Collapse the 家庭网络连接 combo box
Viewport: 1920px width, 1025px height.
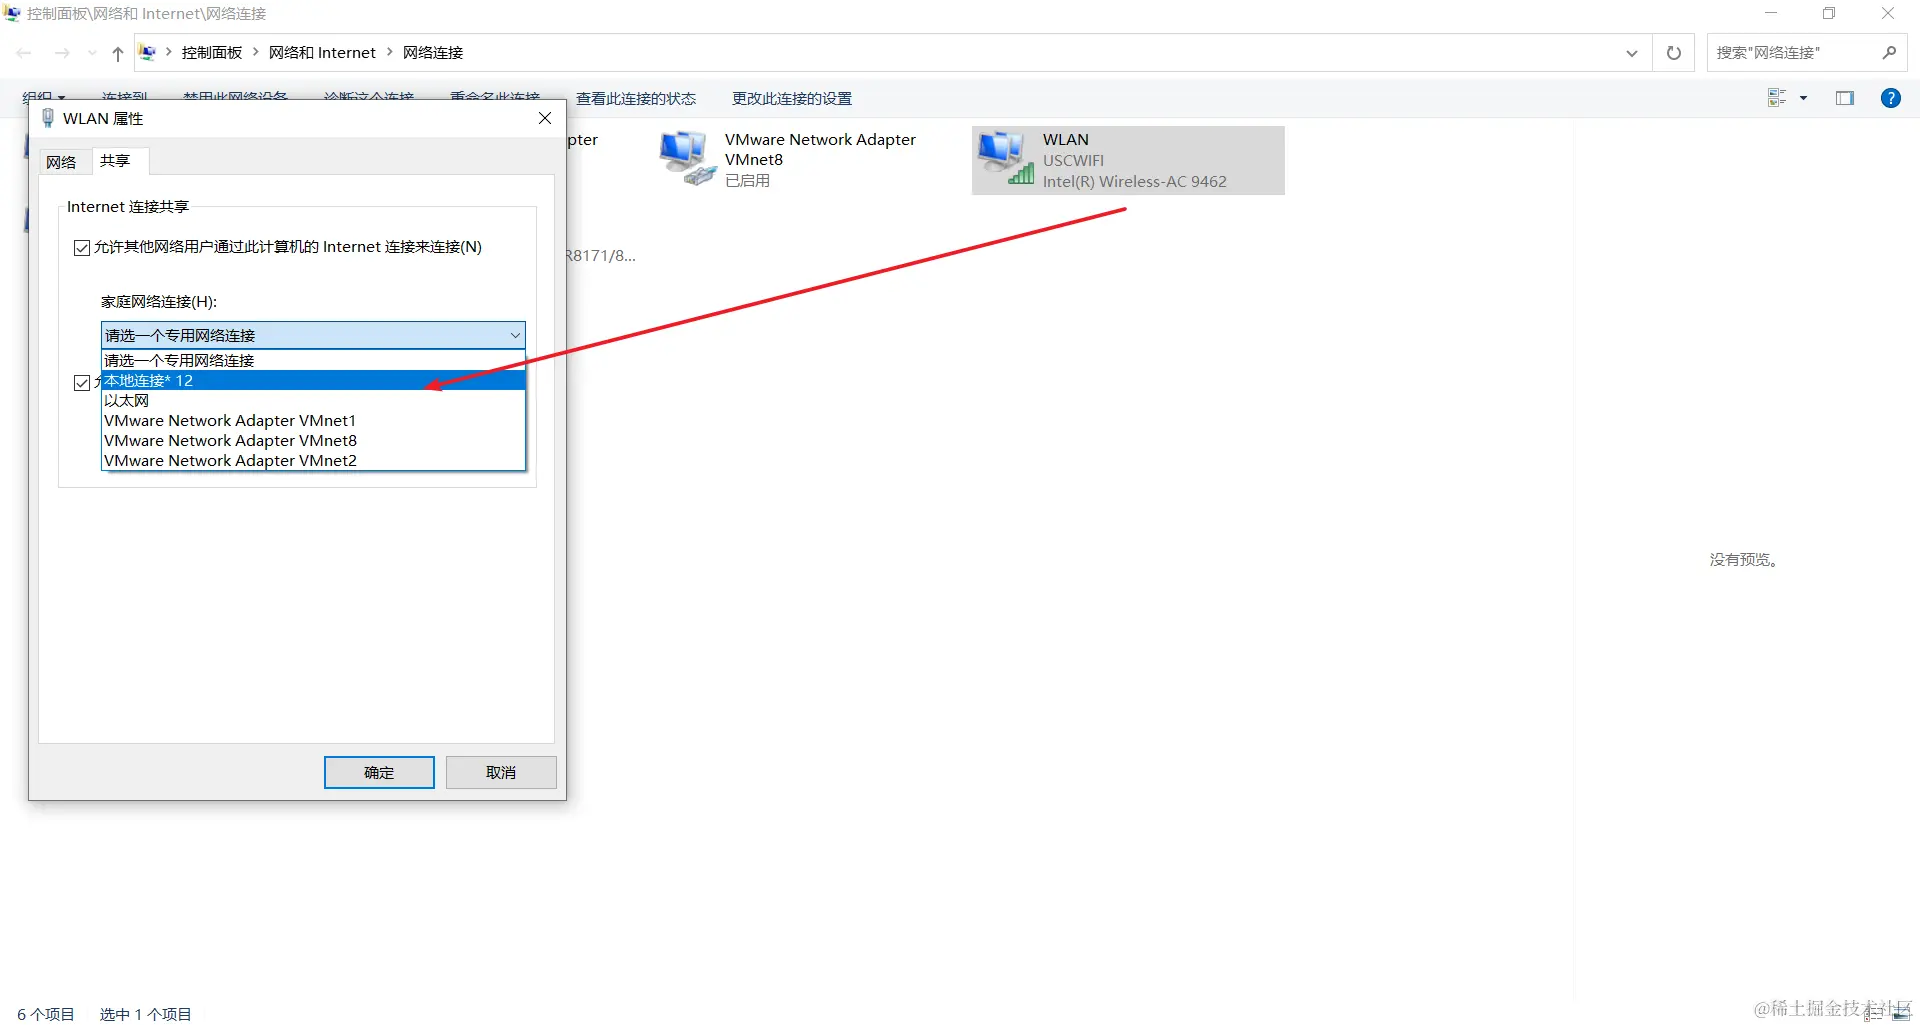[515, 335]
